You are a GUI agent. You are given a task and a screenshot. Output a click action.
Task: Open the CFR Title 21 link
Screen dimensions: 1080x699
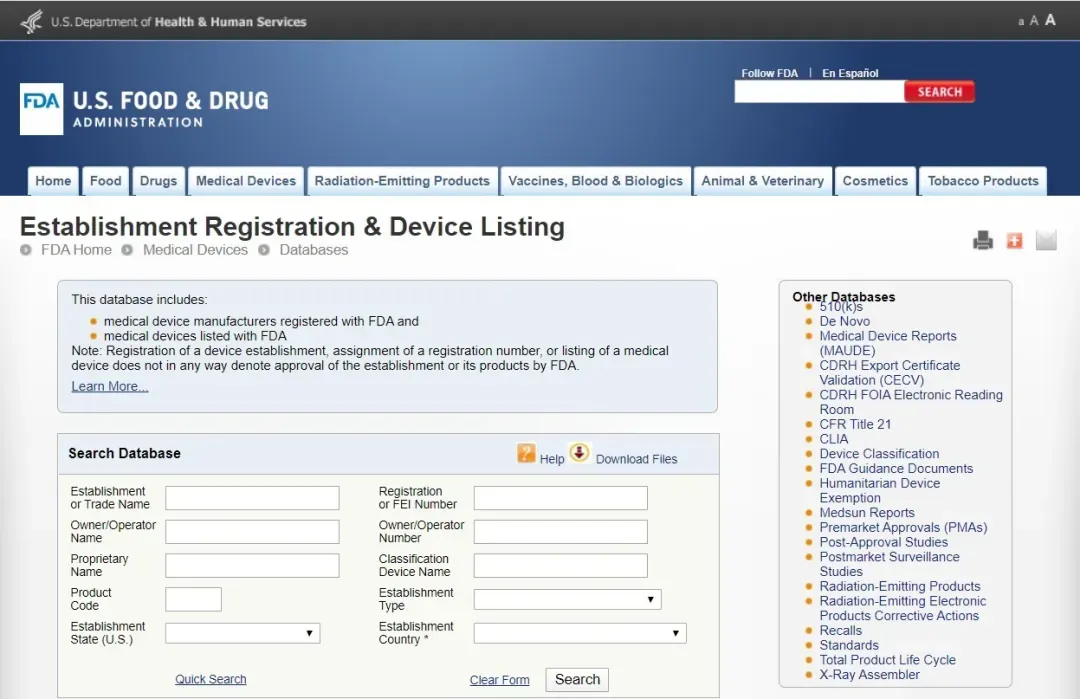[855, 424]
